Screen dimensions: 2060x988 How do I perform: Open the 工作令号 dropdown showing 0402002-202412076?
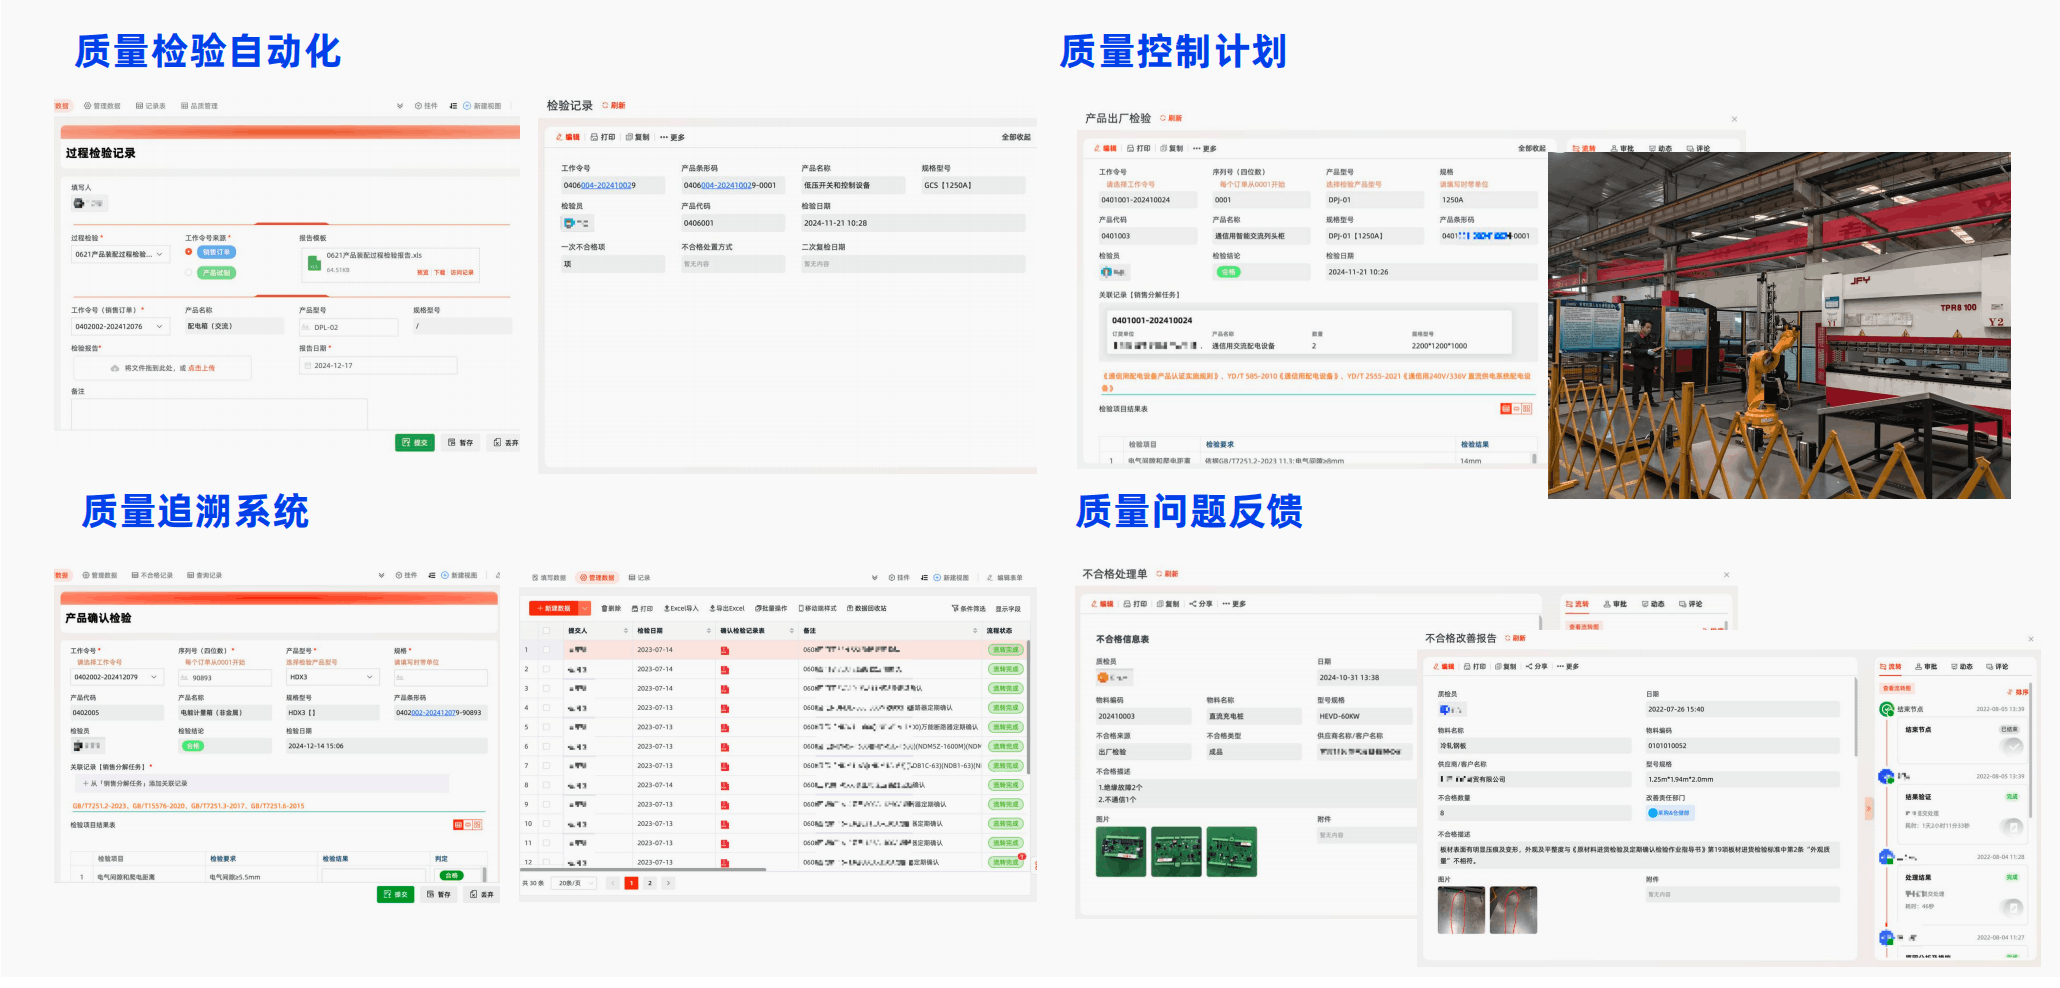(119, 326)
